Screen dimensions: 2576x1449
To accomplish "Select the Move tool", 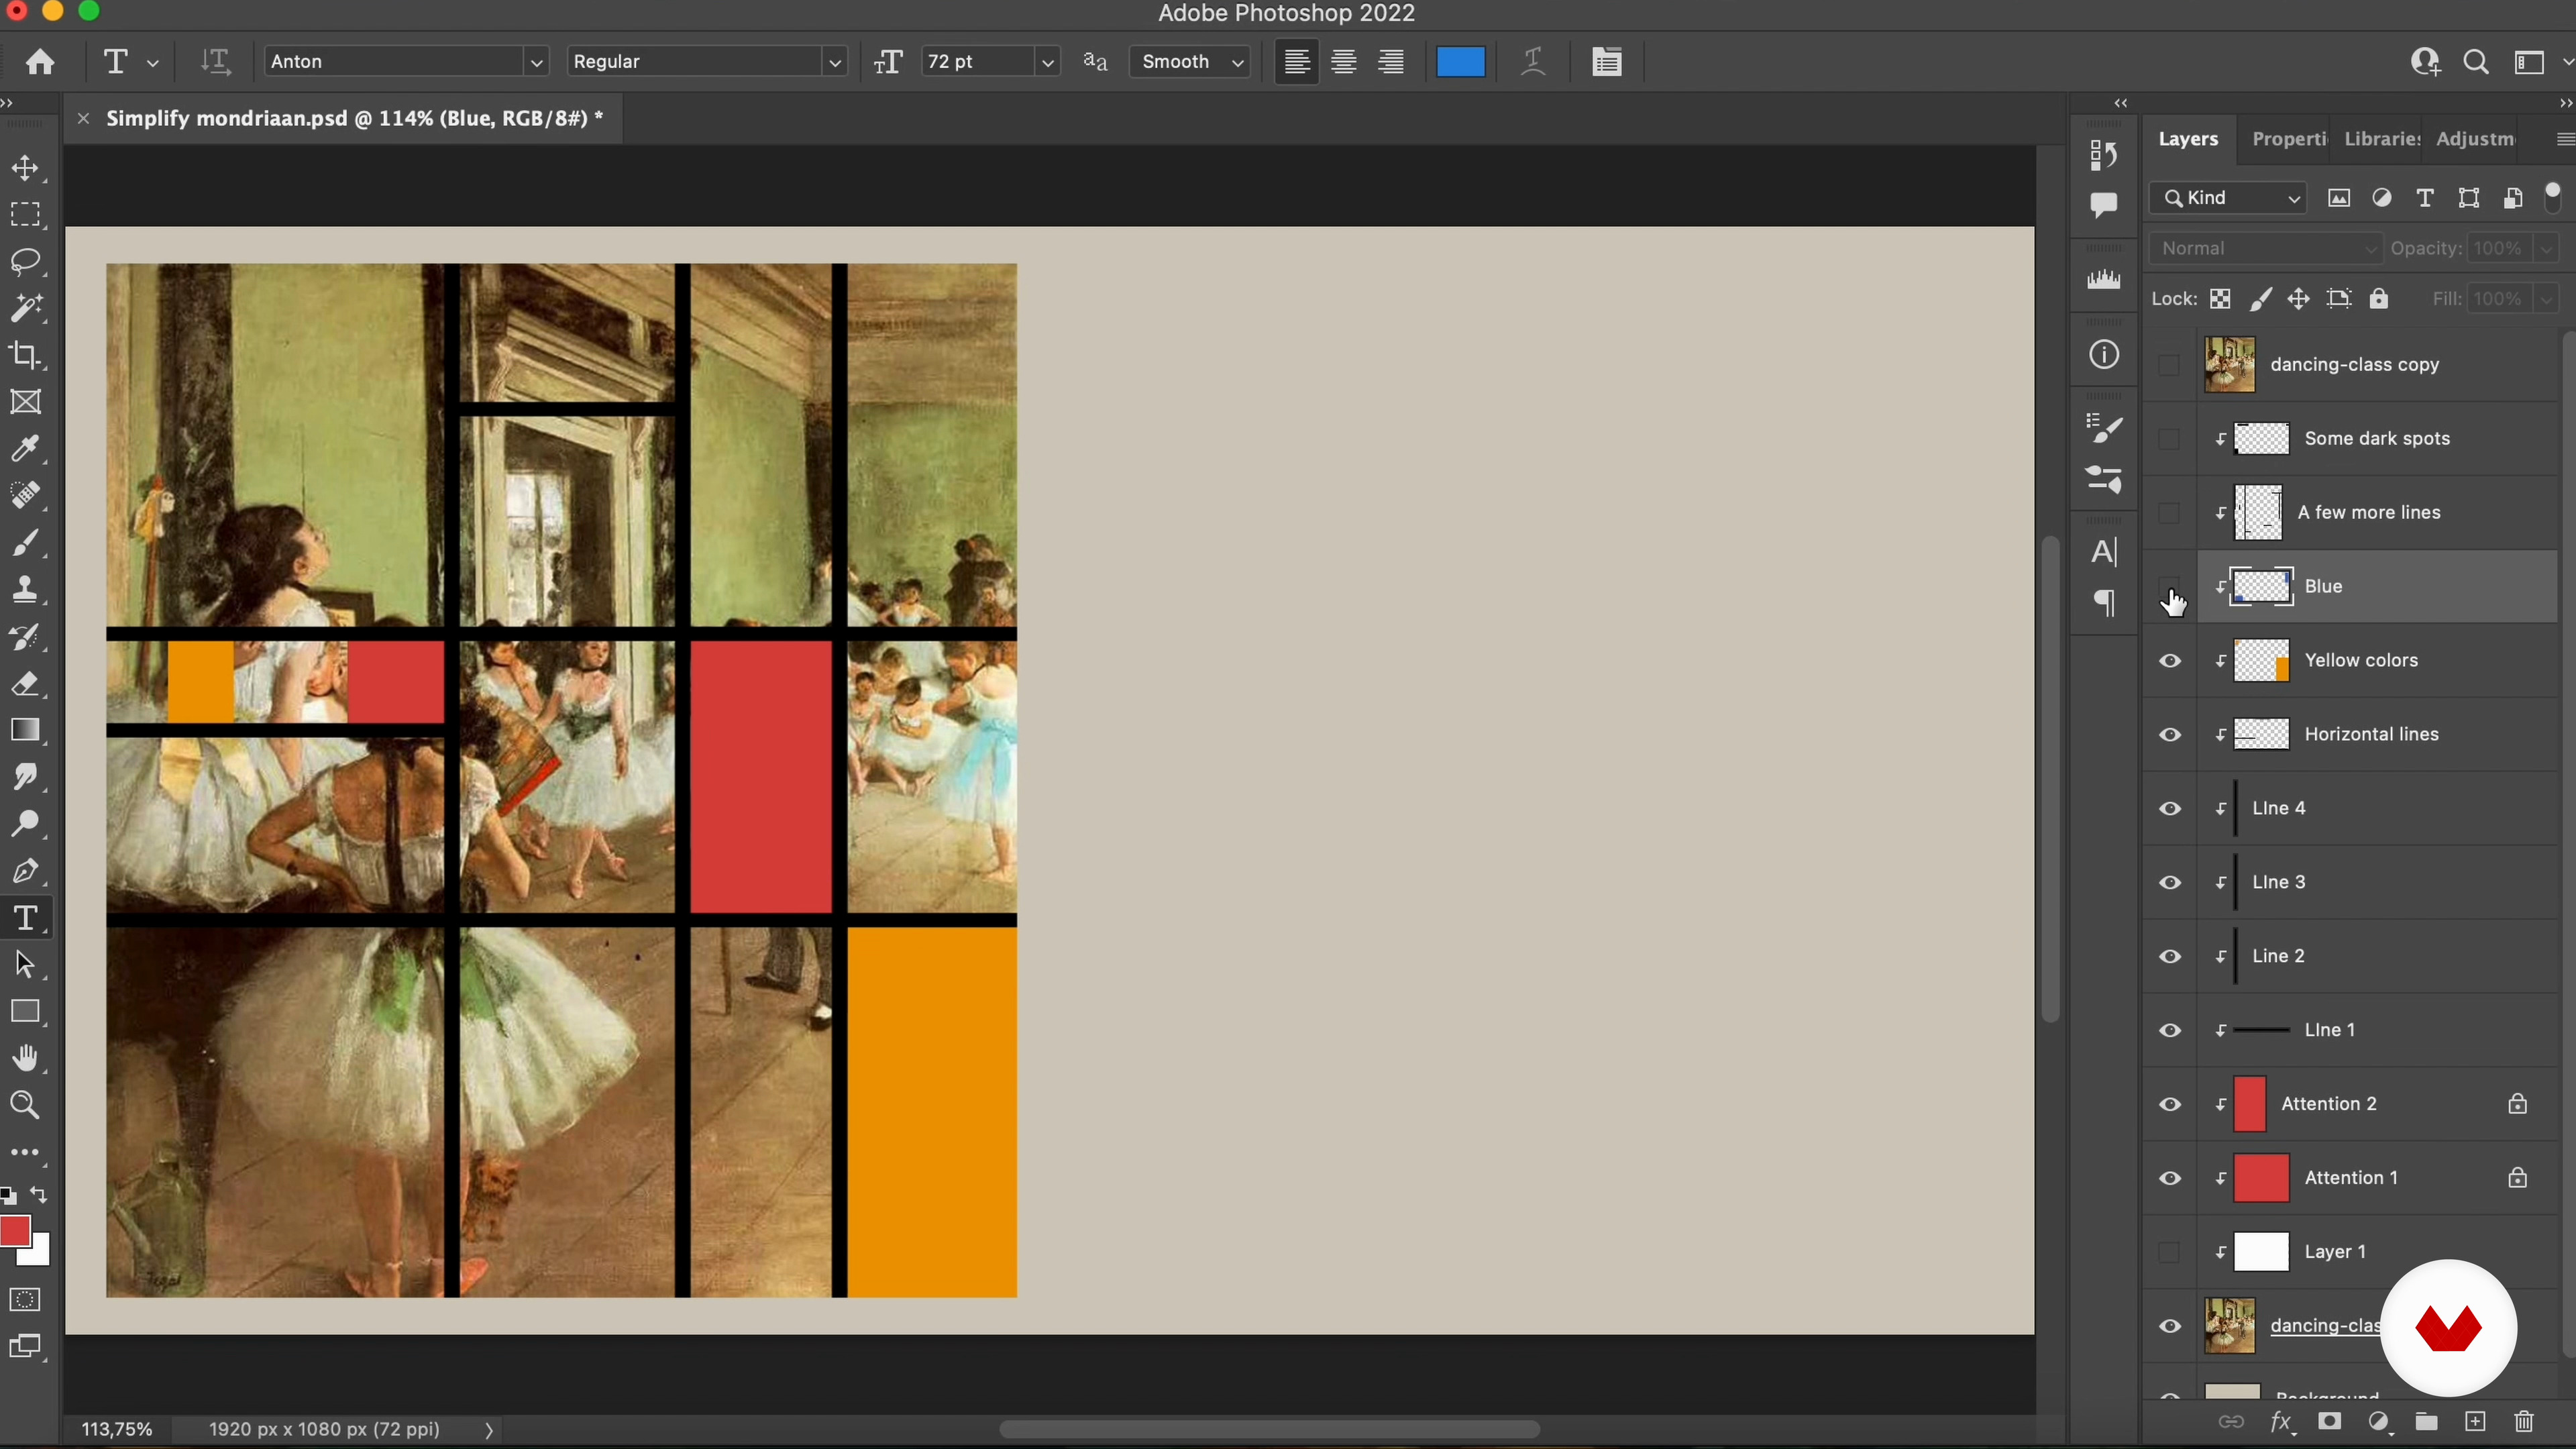I will [26, 168].
